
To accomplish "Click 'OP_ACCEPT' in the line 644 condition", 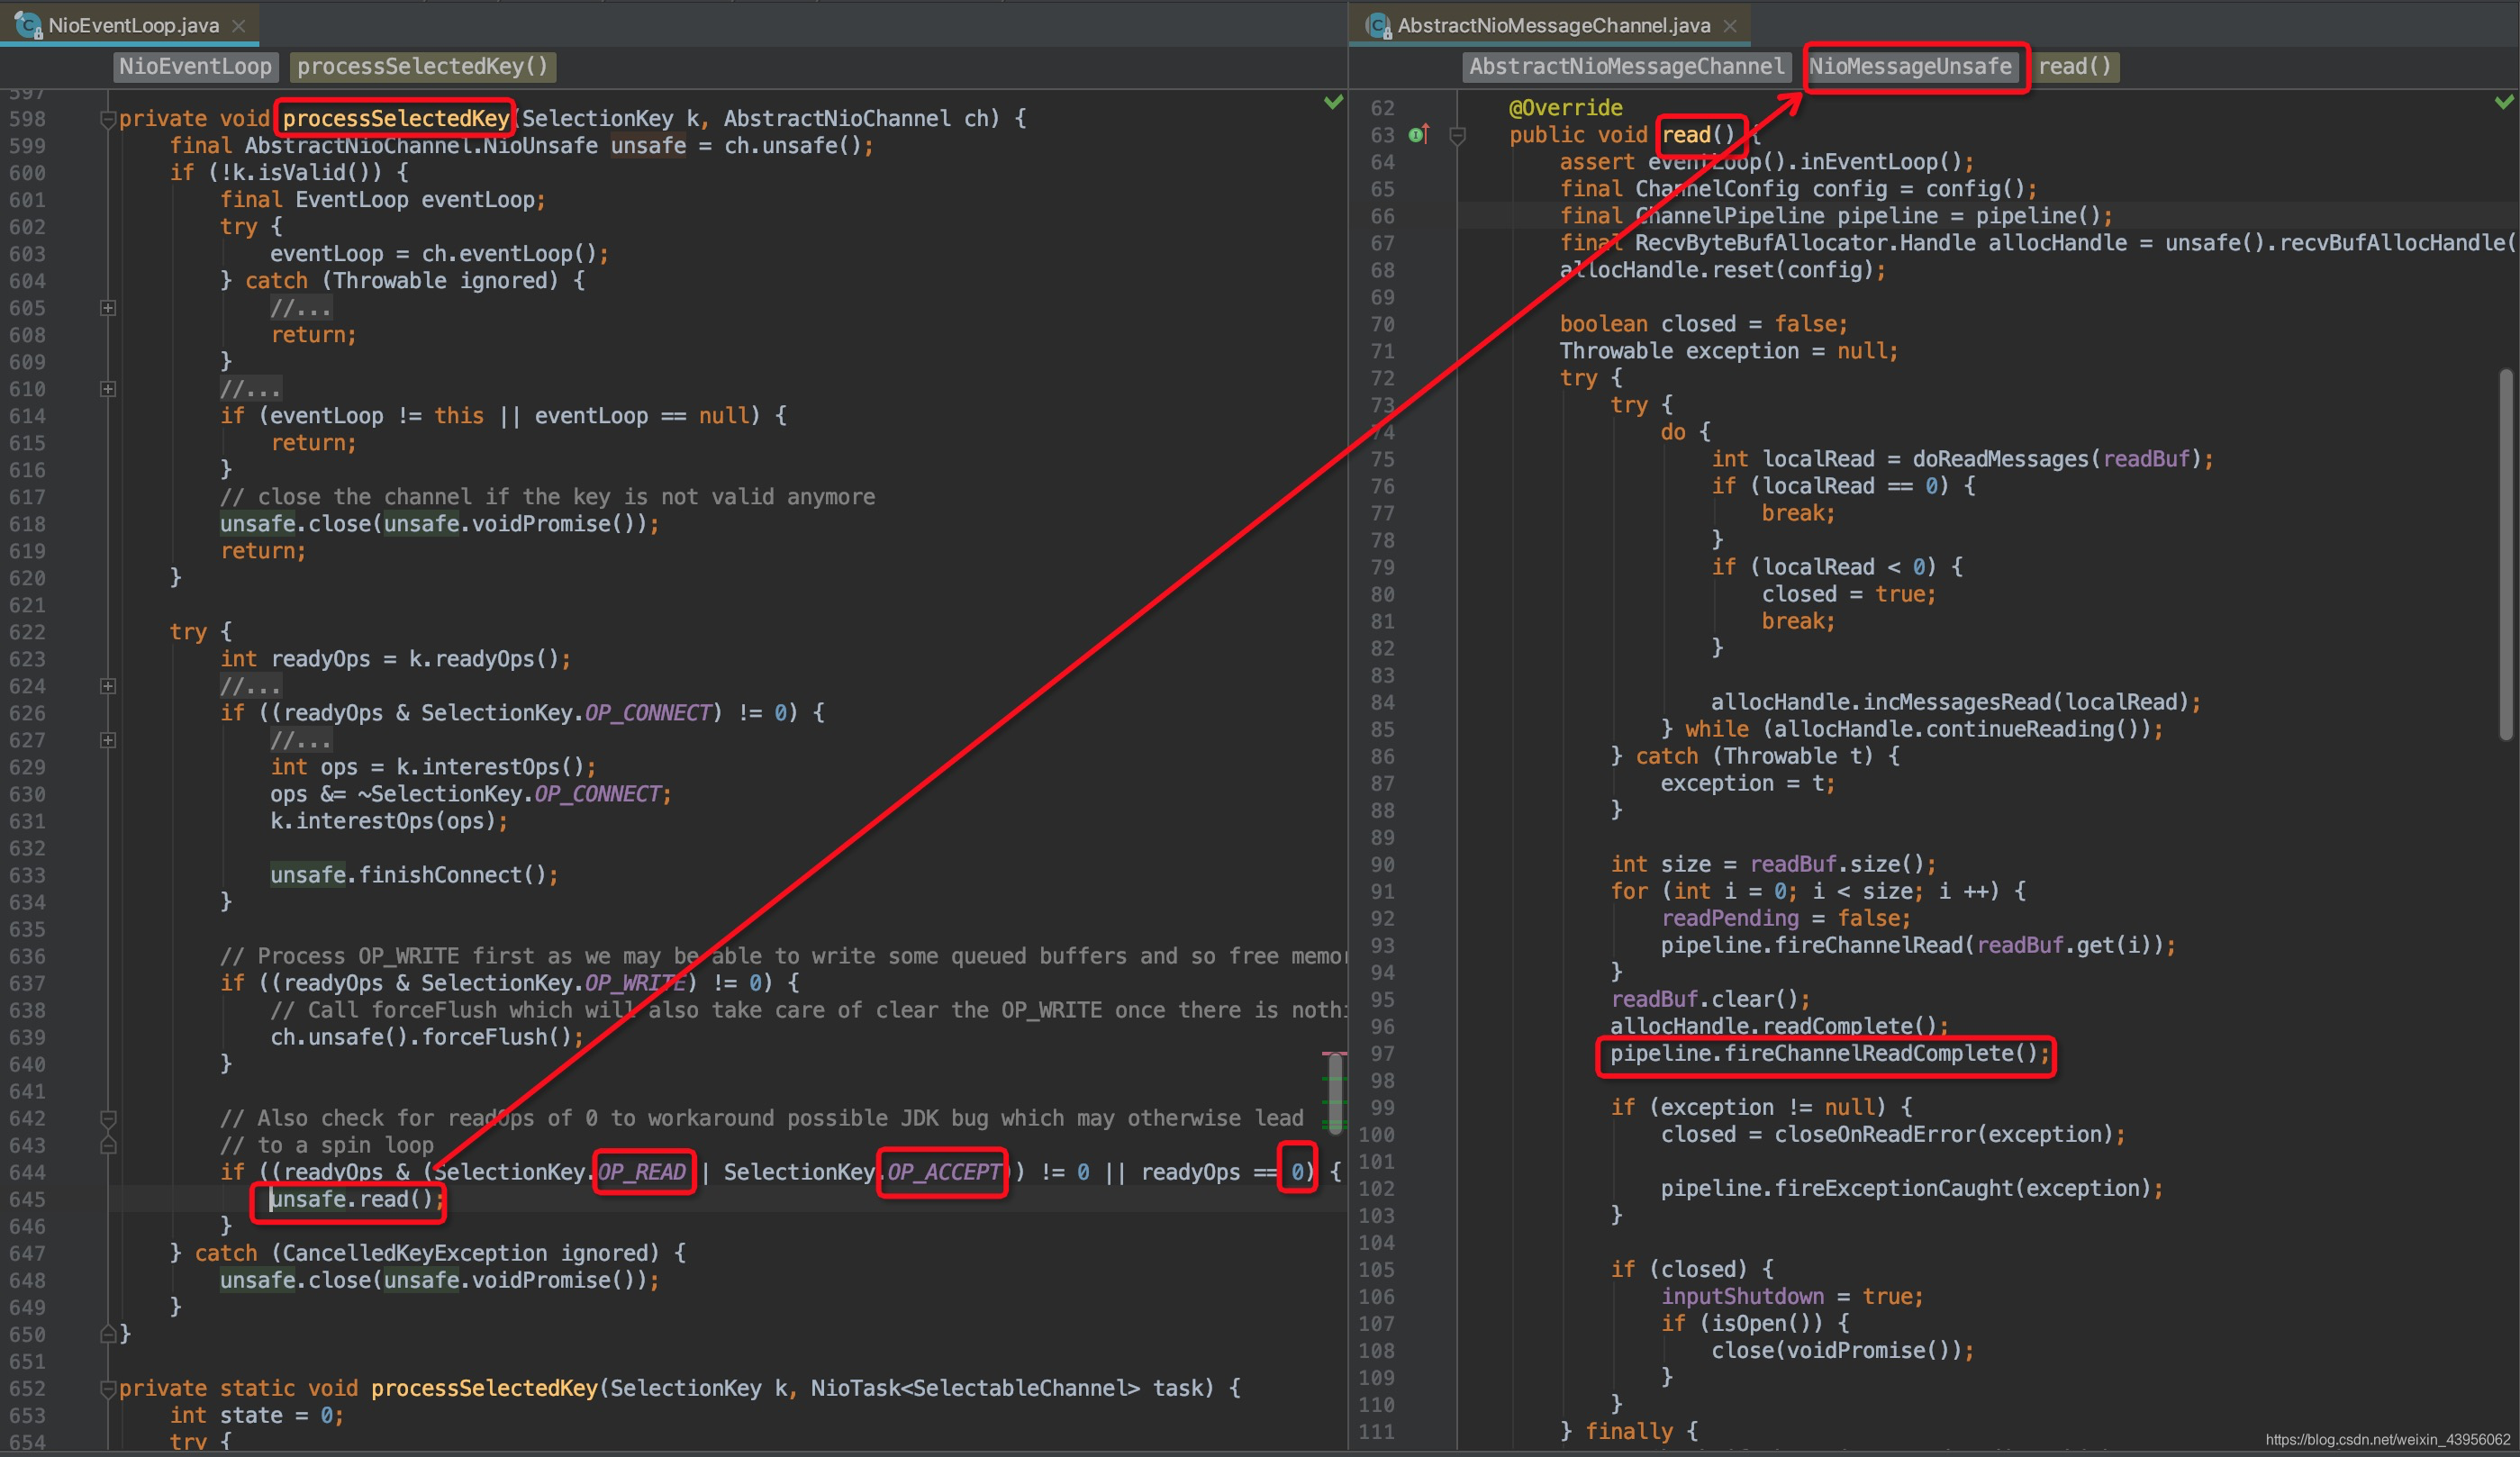I will [943, 1172].
